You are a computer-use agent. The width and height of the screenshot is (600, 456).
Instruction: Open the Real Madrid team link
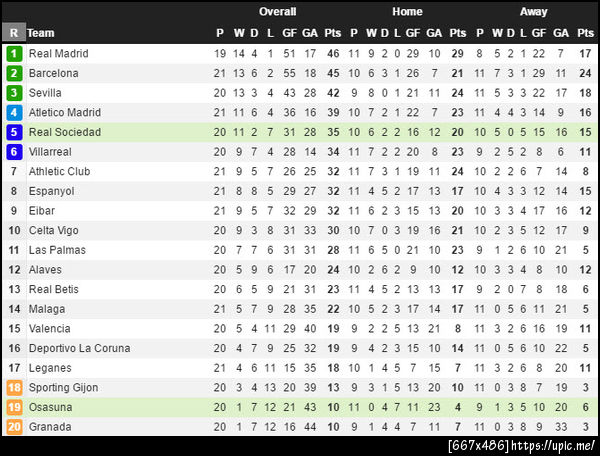(58, 54)
